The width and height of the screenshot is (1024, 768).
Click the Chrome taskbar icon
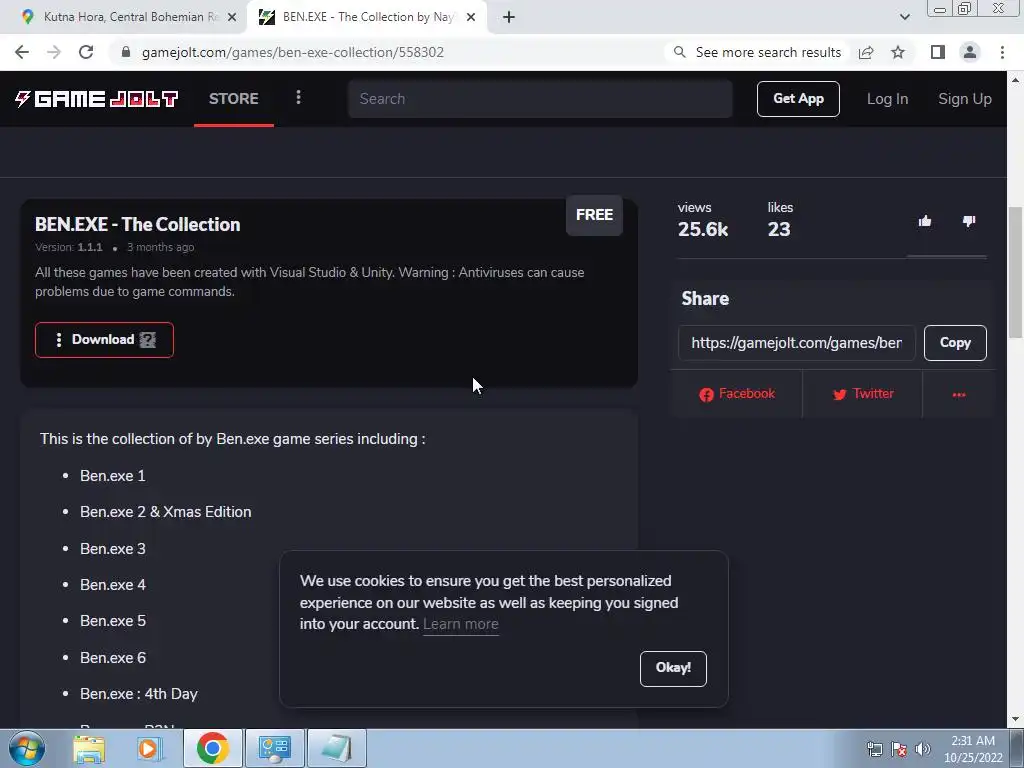[x=212, y=748]
